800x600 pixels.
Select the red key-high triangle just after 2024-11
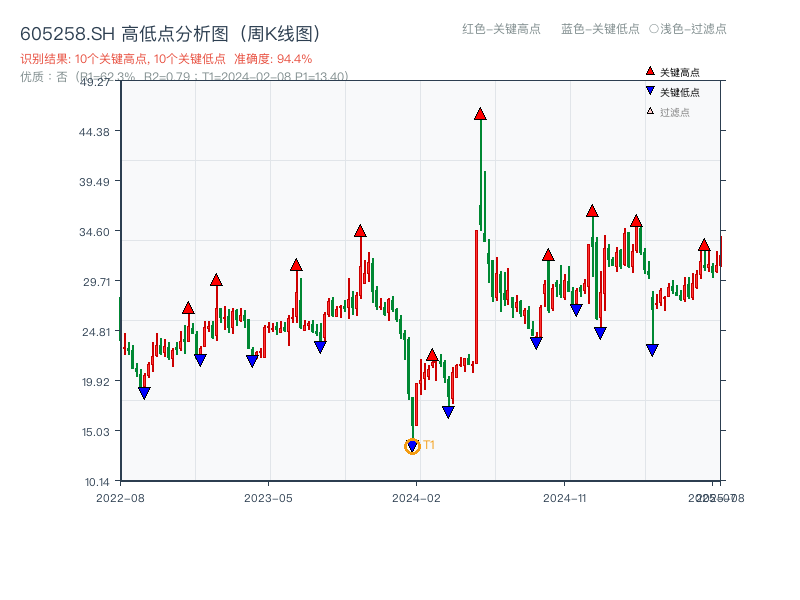click(x=592, y=211)
